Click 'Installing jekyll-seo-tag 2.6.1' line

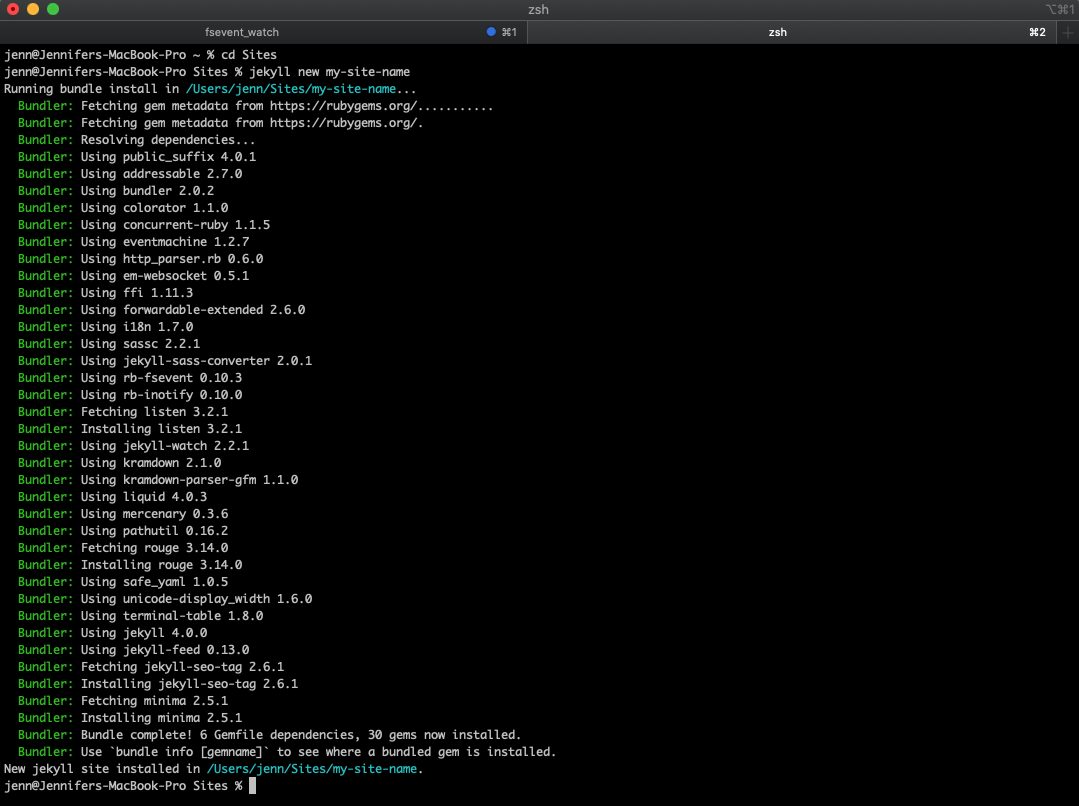pos(189,683)
